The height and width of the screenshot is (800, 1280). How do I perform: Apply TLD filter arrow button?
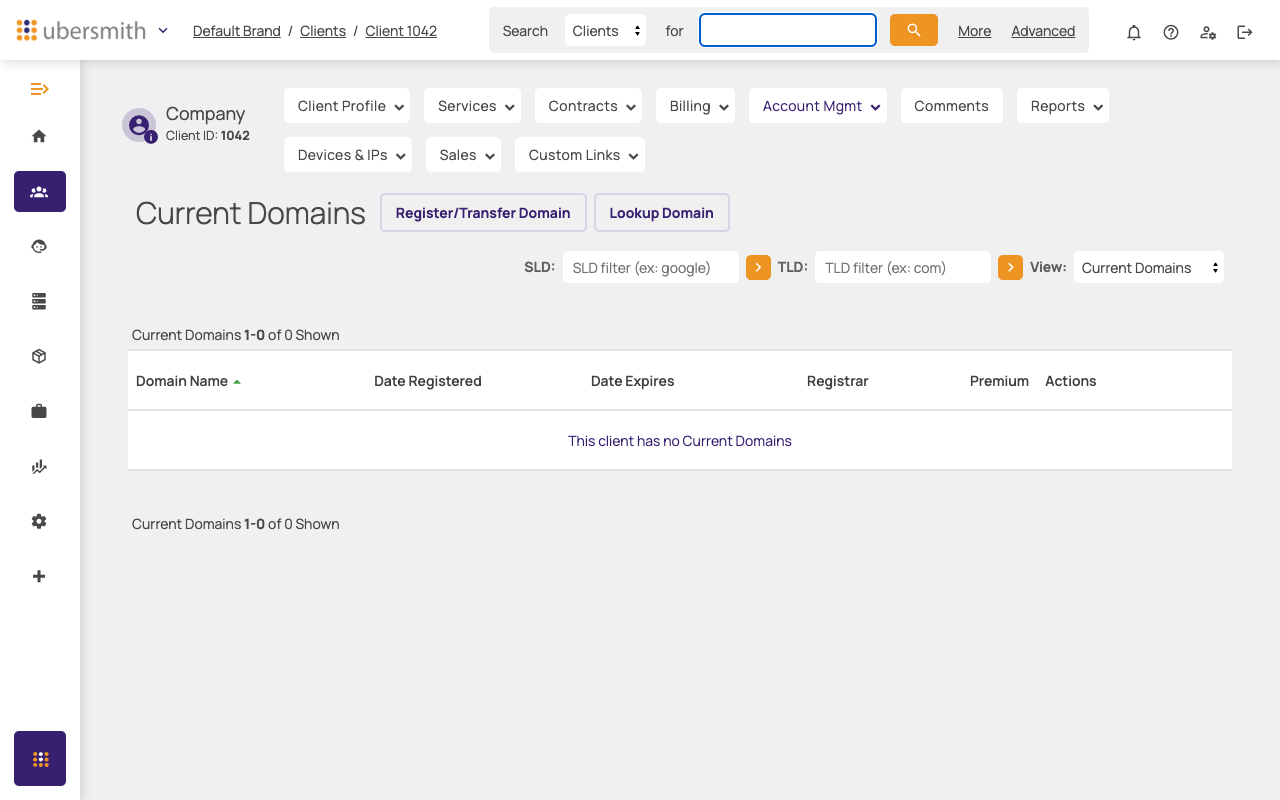(1010, 267)
